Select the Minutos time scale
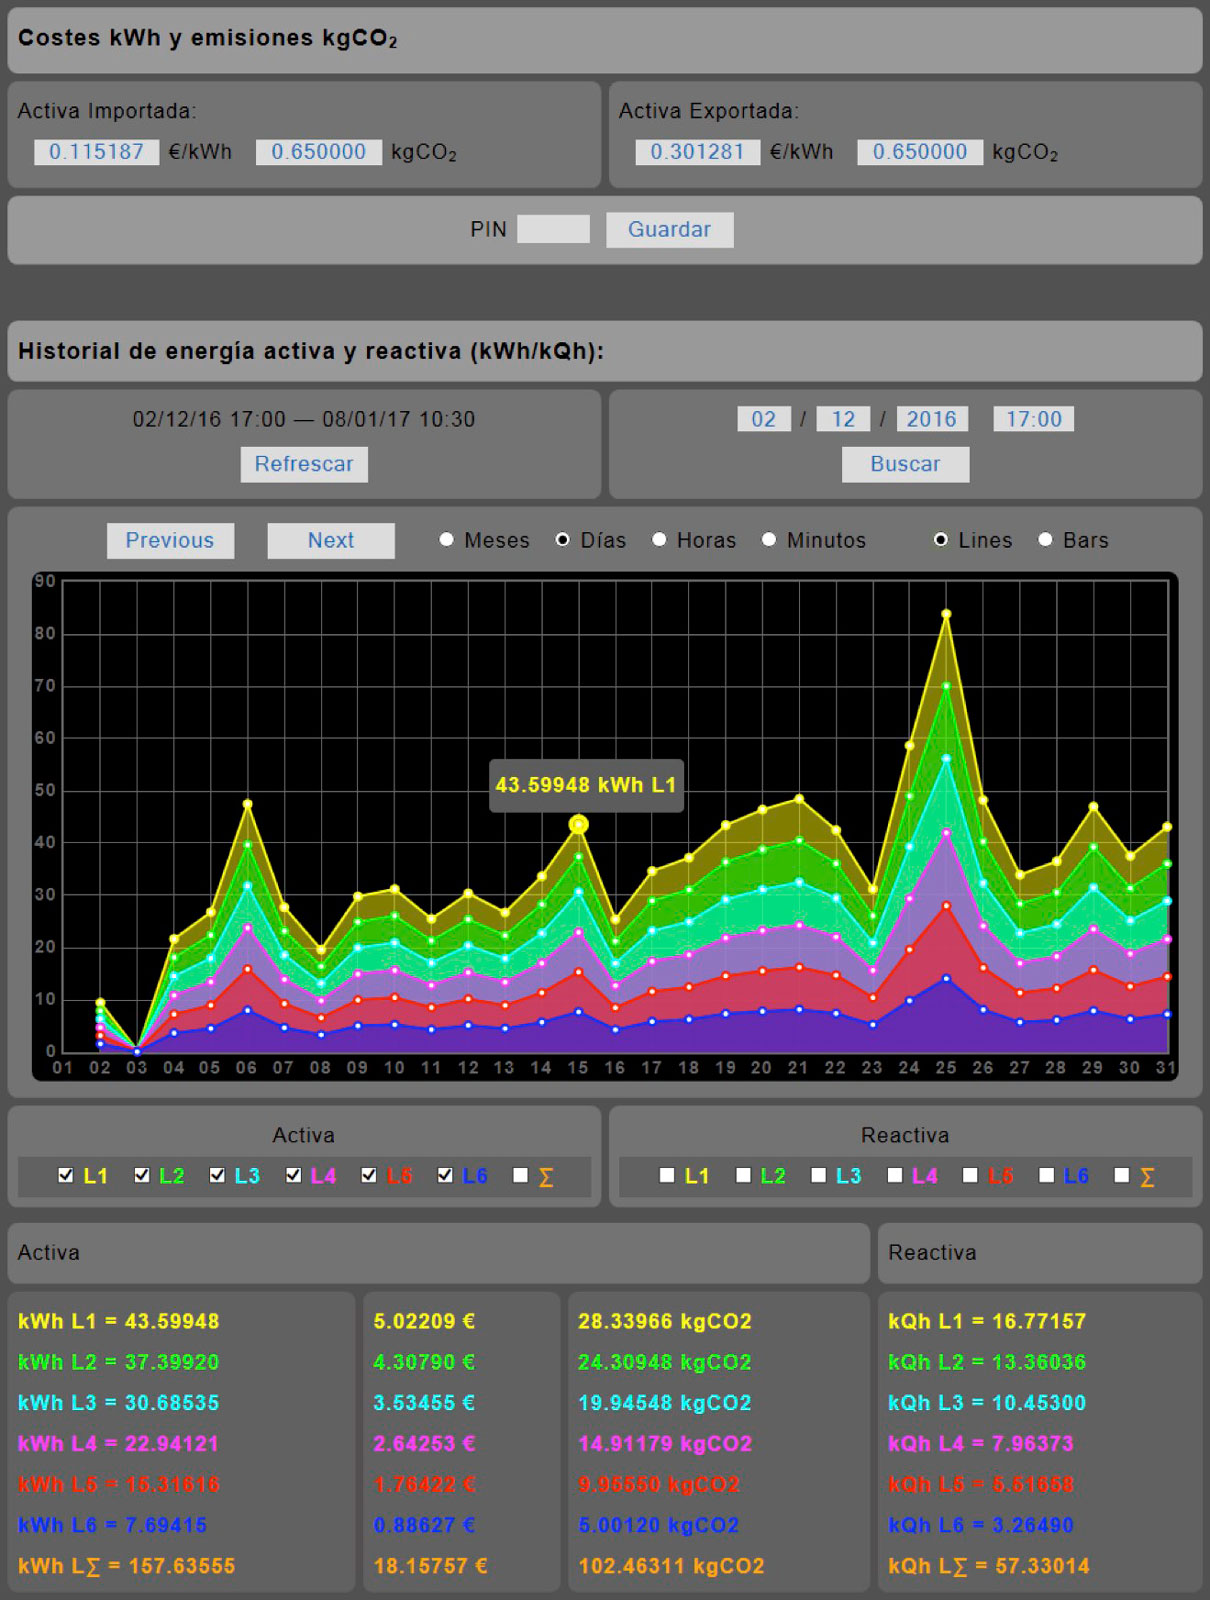 (x=769, y=540)
